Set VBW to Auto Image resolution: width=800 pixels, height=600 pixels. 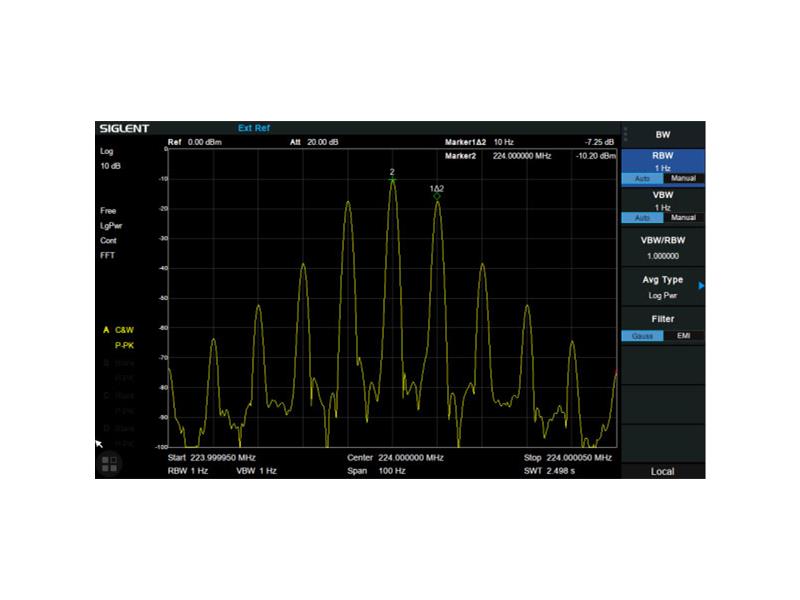tap(642, 218)
